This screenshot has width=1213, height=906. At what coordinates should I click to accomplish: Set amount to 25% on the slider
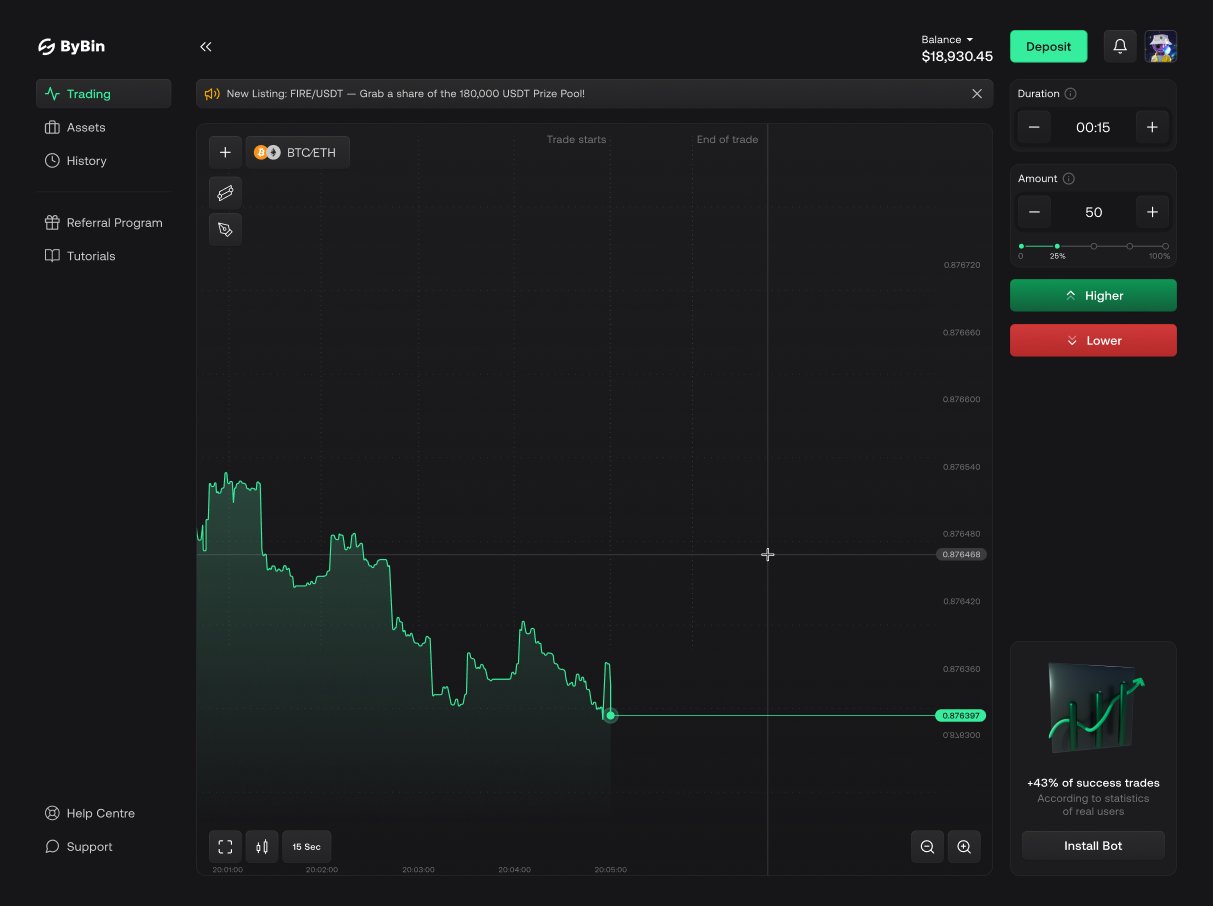click(1057, 246)
